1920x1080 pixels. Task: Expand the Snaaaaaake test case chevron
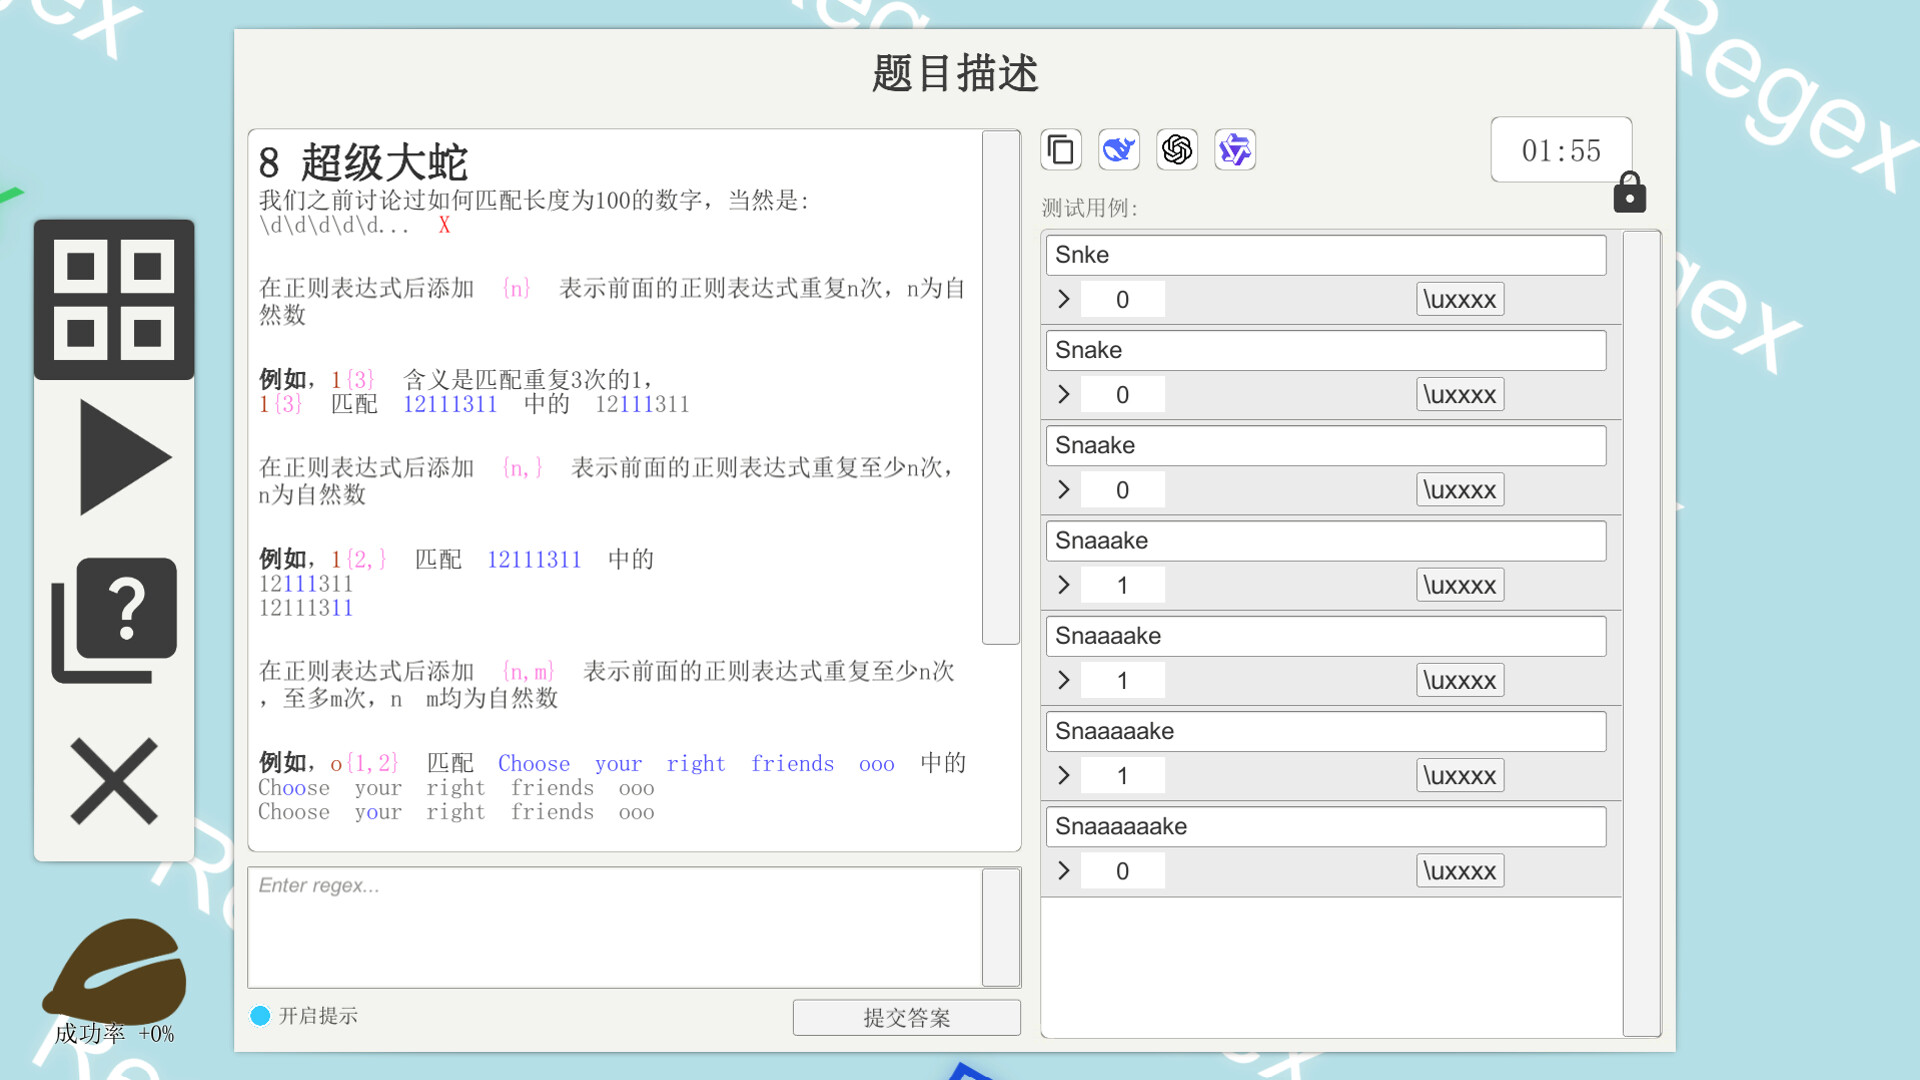click(x=1064, y=871)
